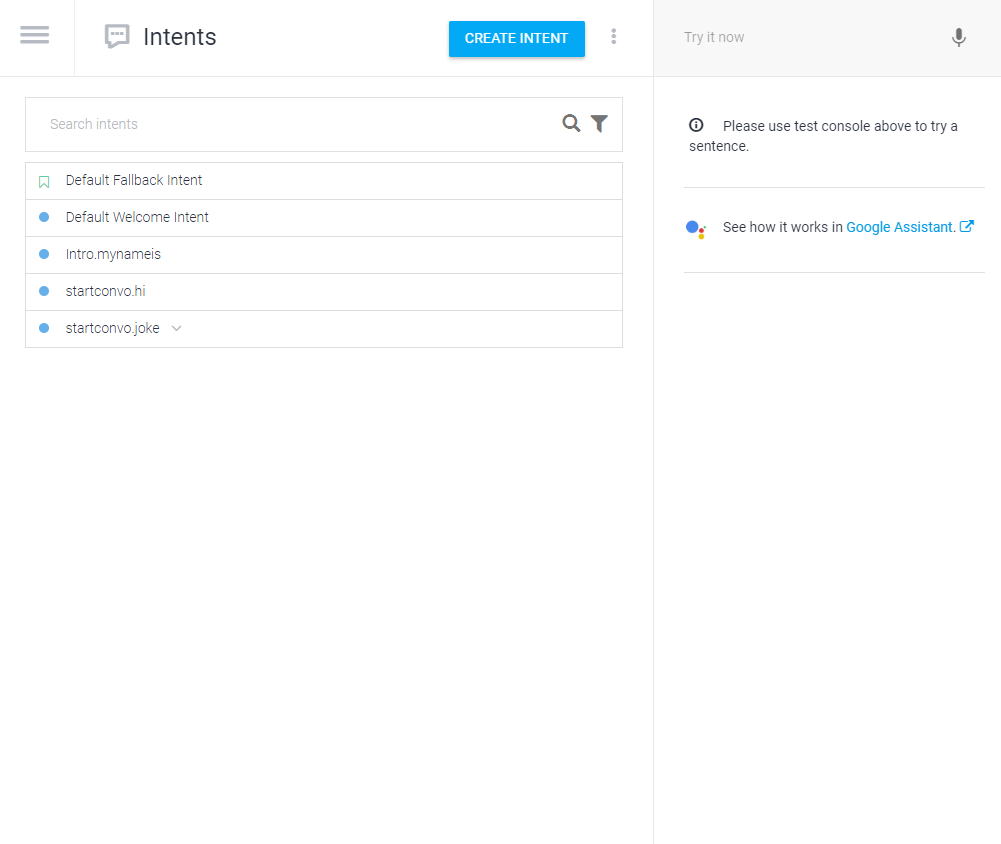1001x844 pixels.
Task: Open the Google Assistant link
Action: tap(900, 227)
